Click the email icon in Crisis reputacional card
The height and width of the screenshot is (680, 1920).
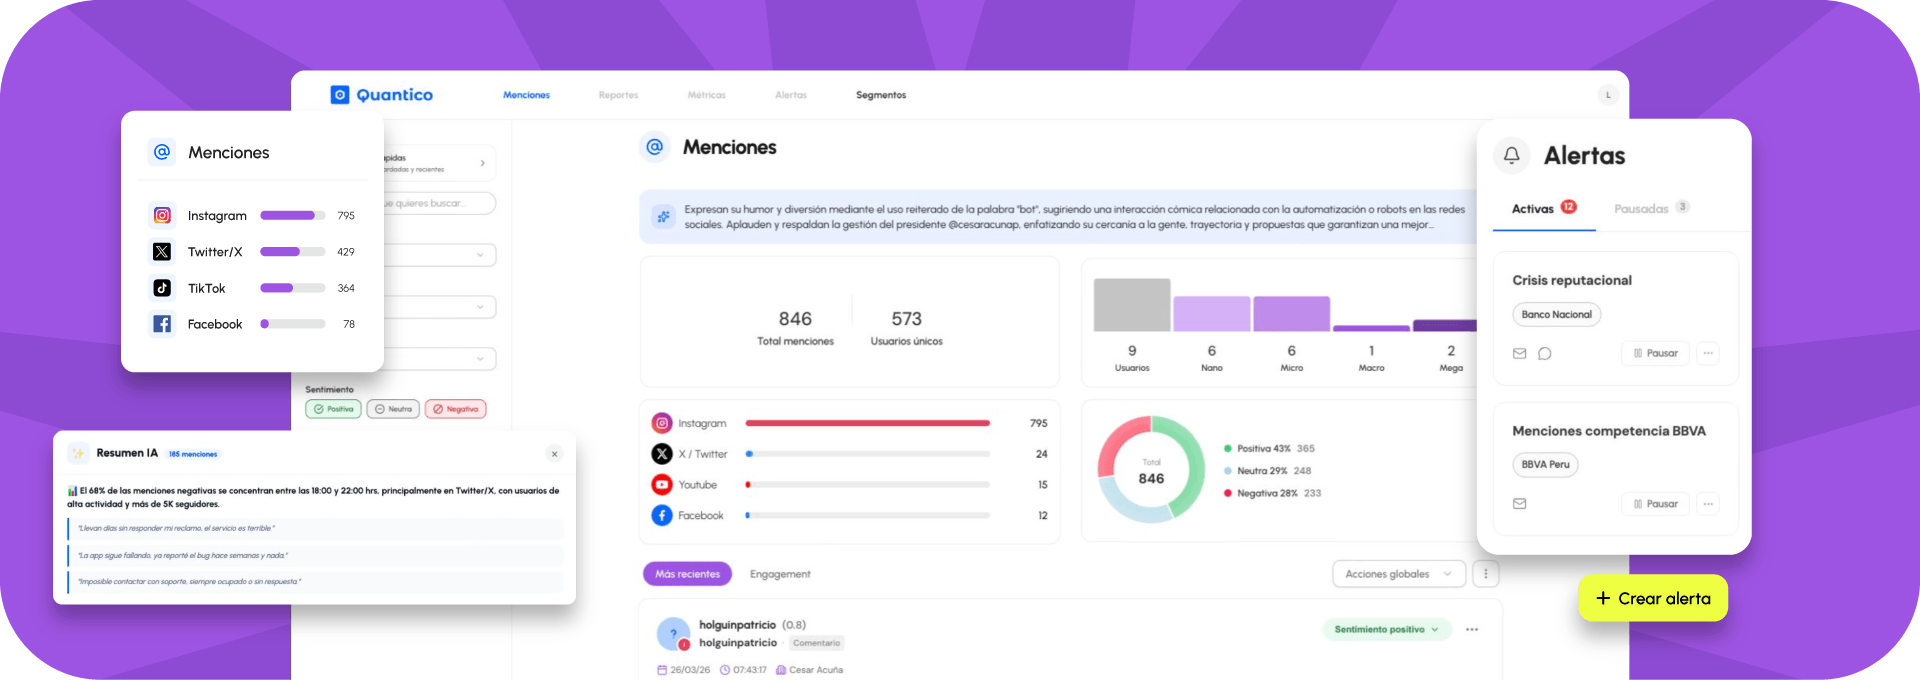click(x=1519, y=353)
